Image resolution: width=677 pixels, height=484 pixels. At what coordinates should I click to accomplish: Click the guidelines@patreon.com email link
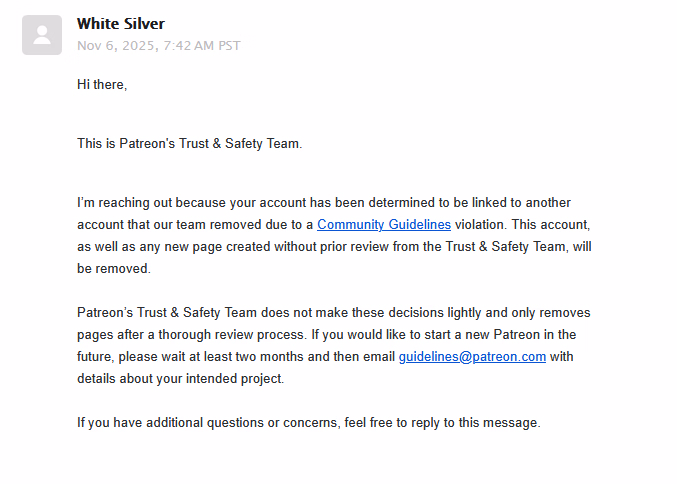(x=472, y=356)
